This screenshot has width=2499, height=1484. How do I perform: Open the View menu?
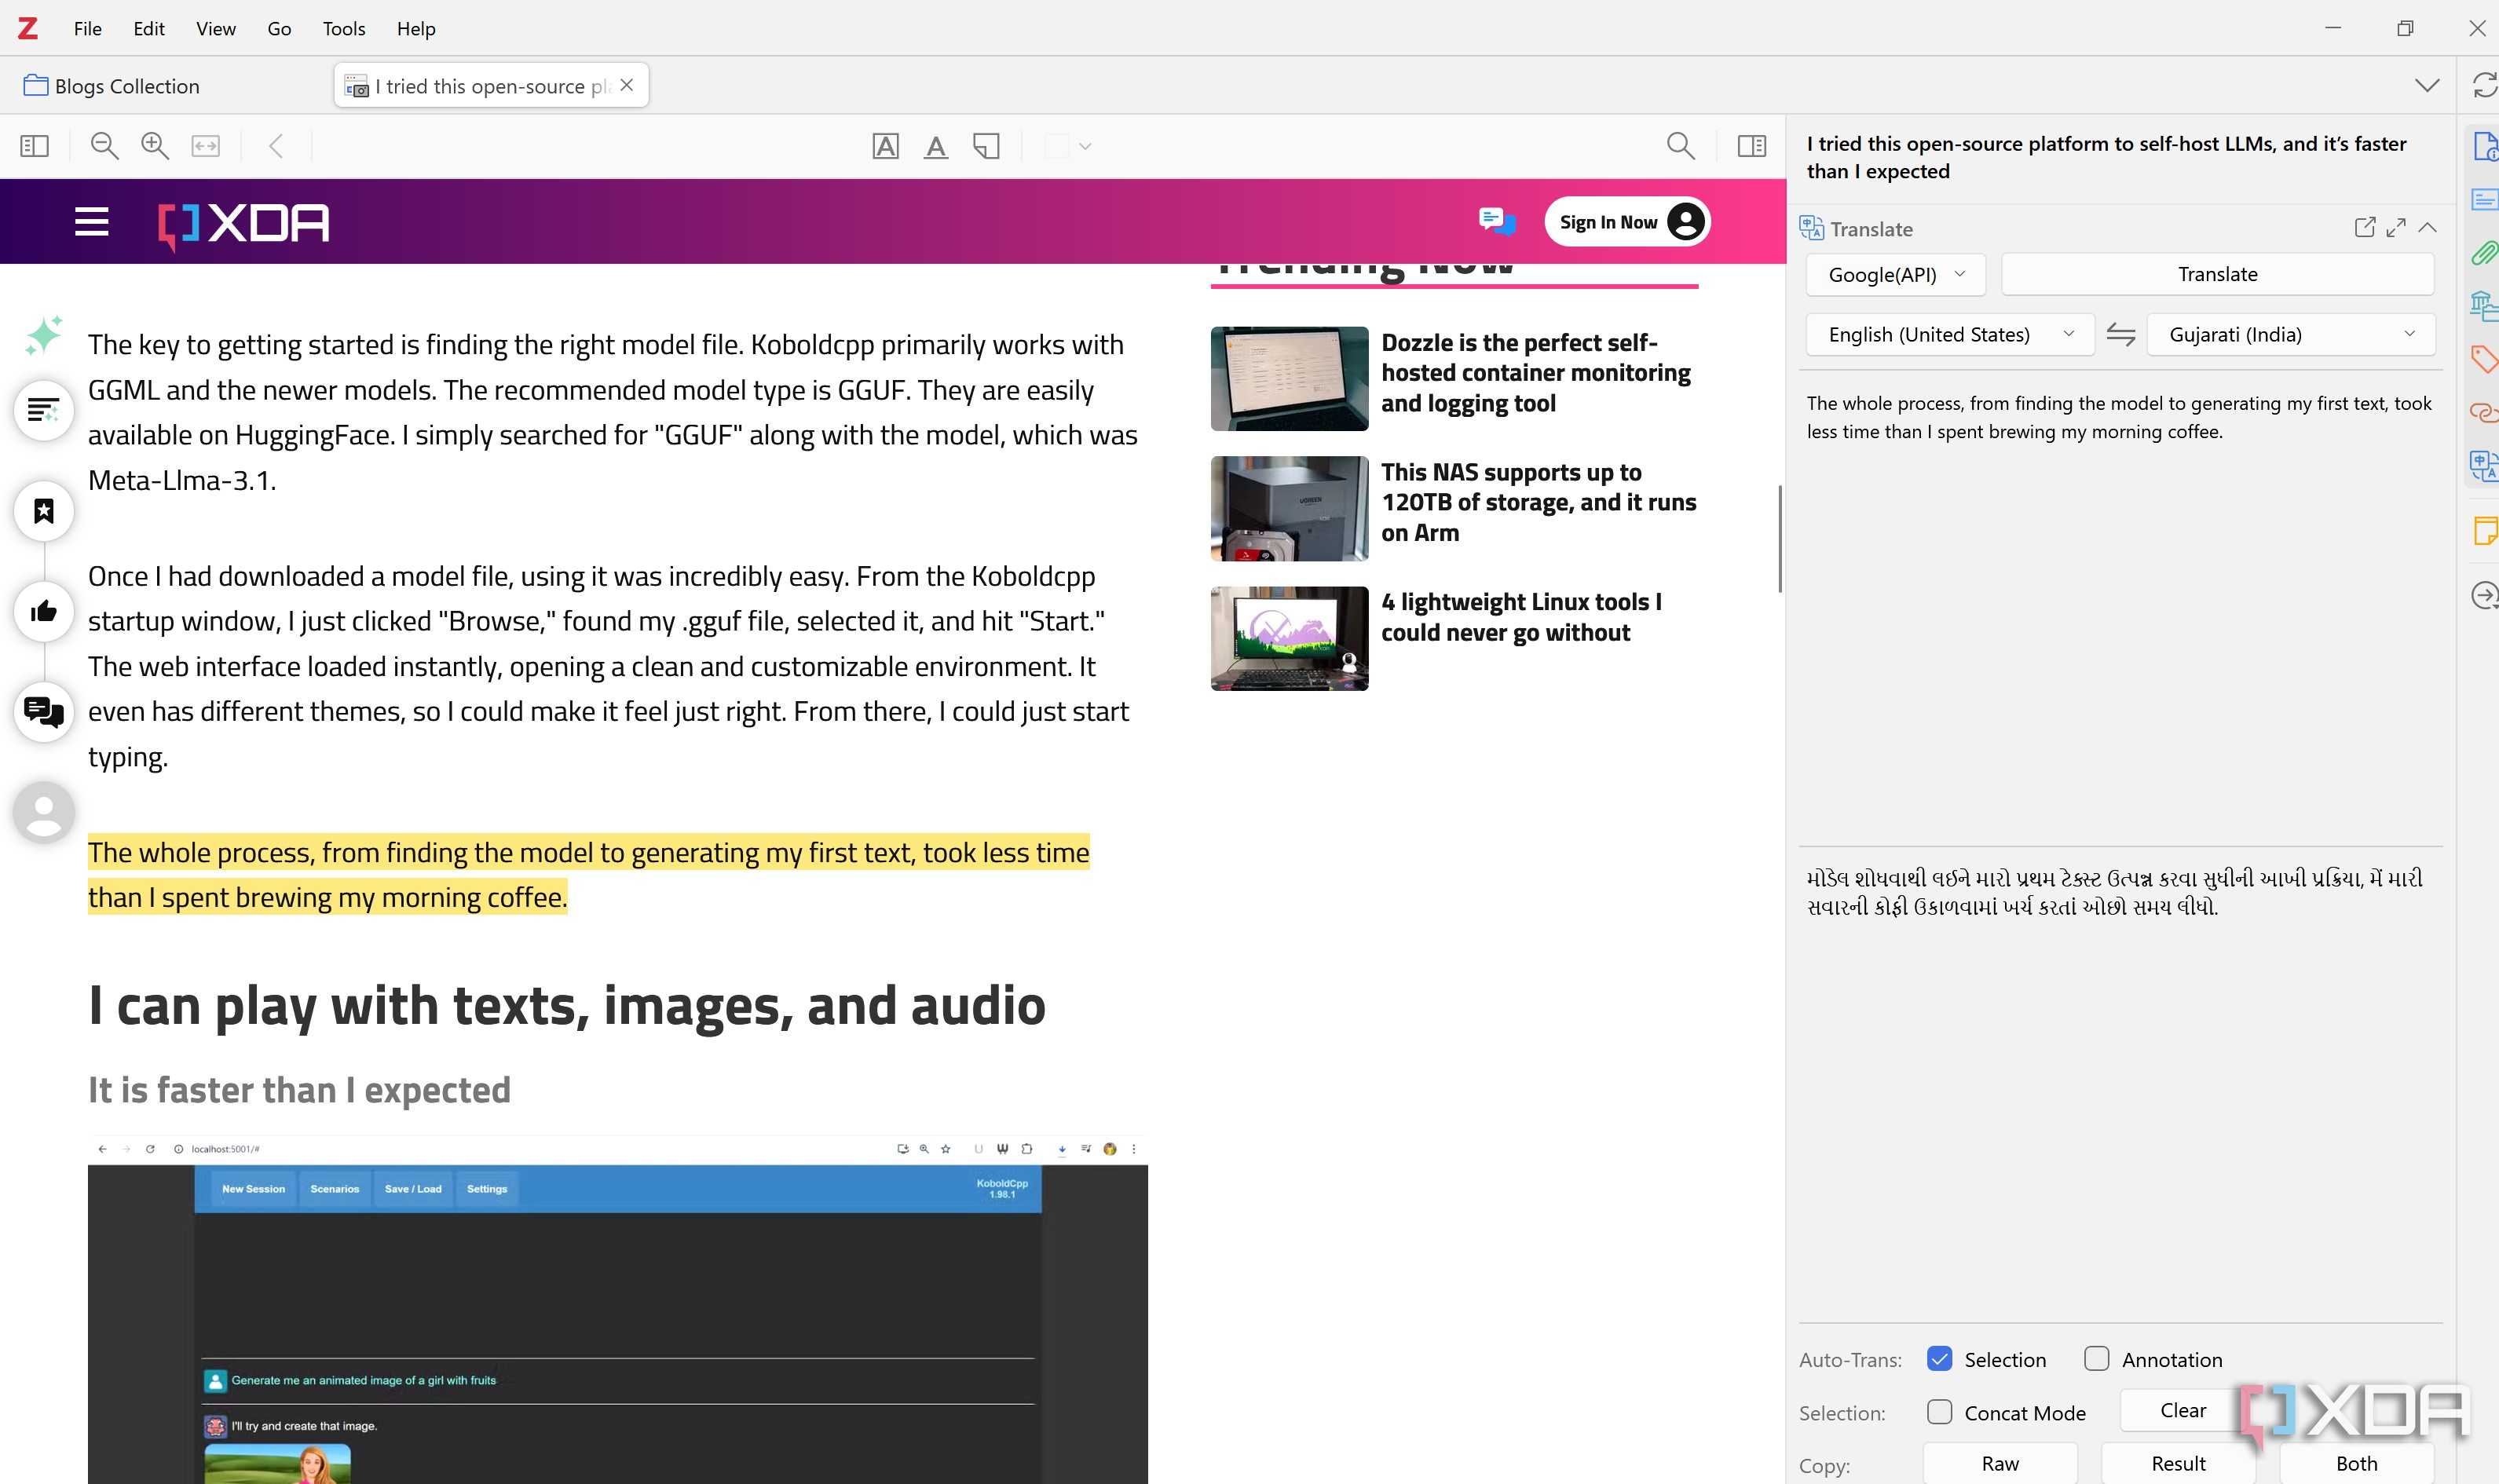coord(216,28)
